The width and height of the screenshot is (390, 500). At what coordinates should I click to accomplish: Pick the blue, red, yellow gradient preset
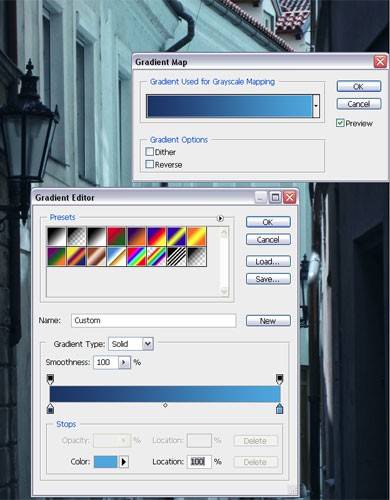tap(157, 236)
